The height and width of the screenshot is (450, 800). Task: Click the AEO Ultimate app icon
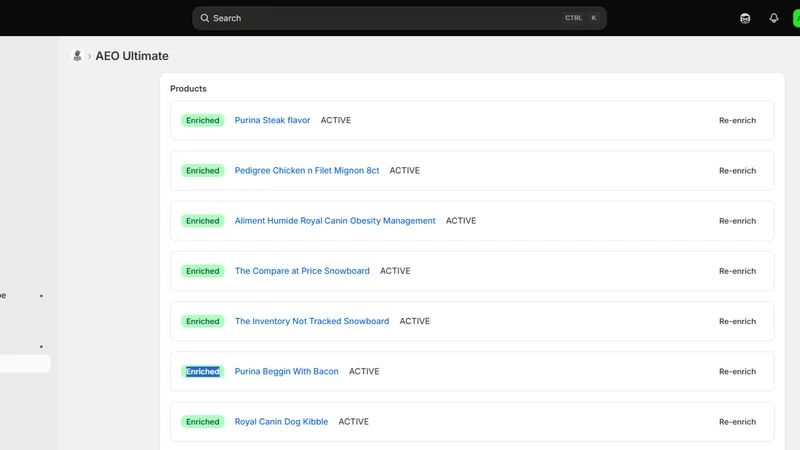pos(77,56)
